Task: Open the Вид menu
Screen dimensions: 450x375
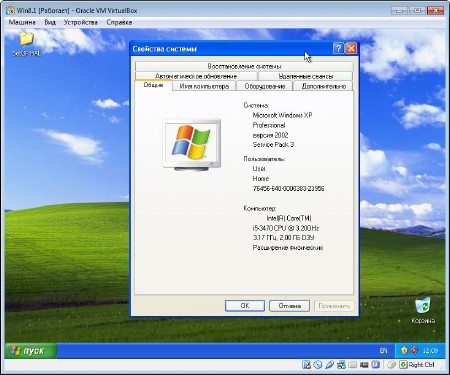Action: (x=50, y=22)
